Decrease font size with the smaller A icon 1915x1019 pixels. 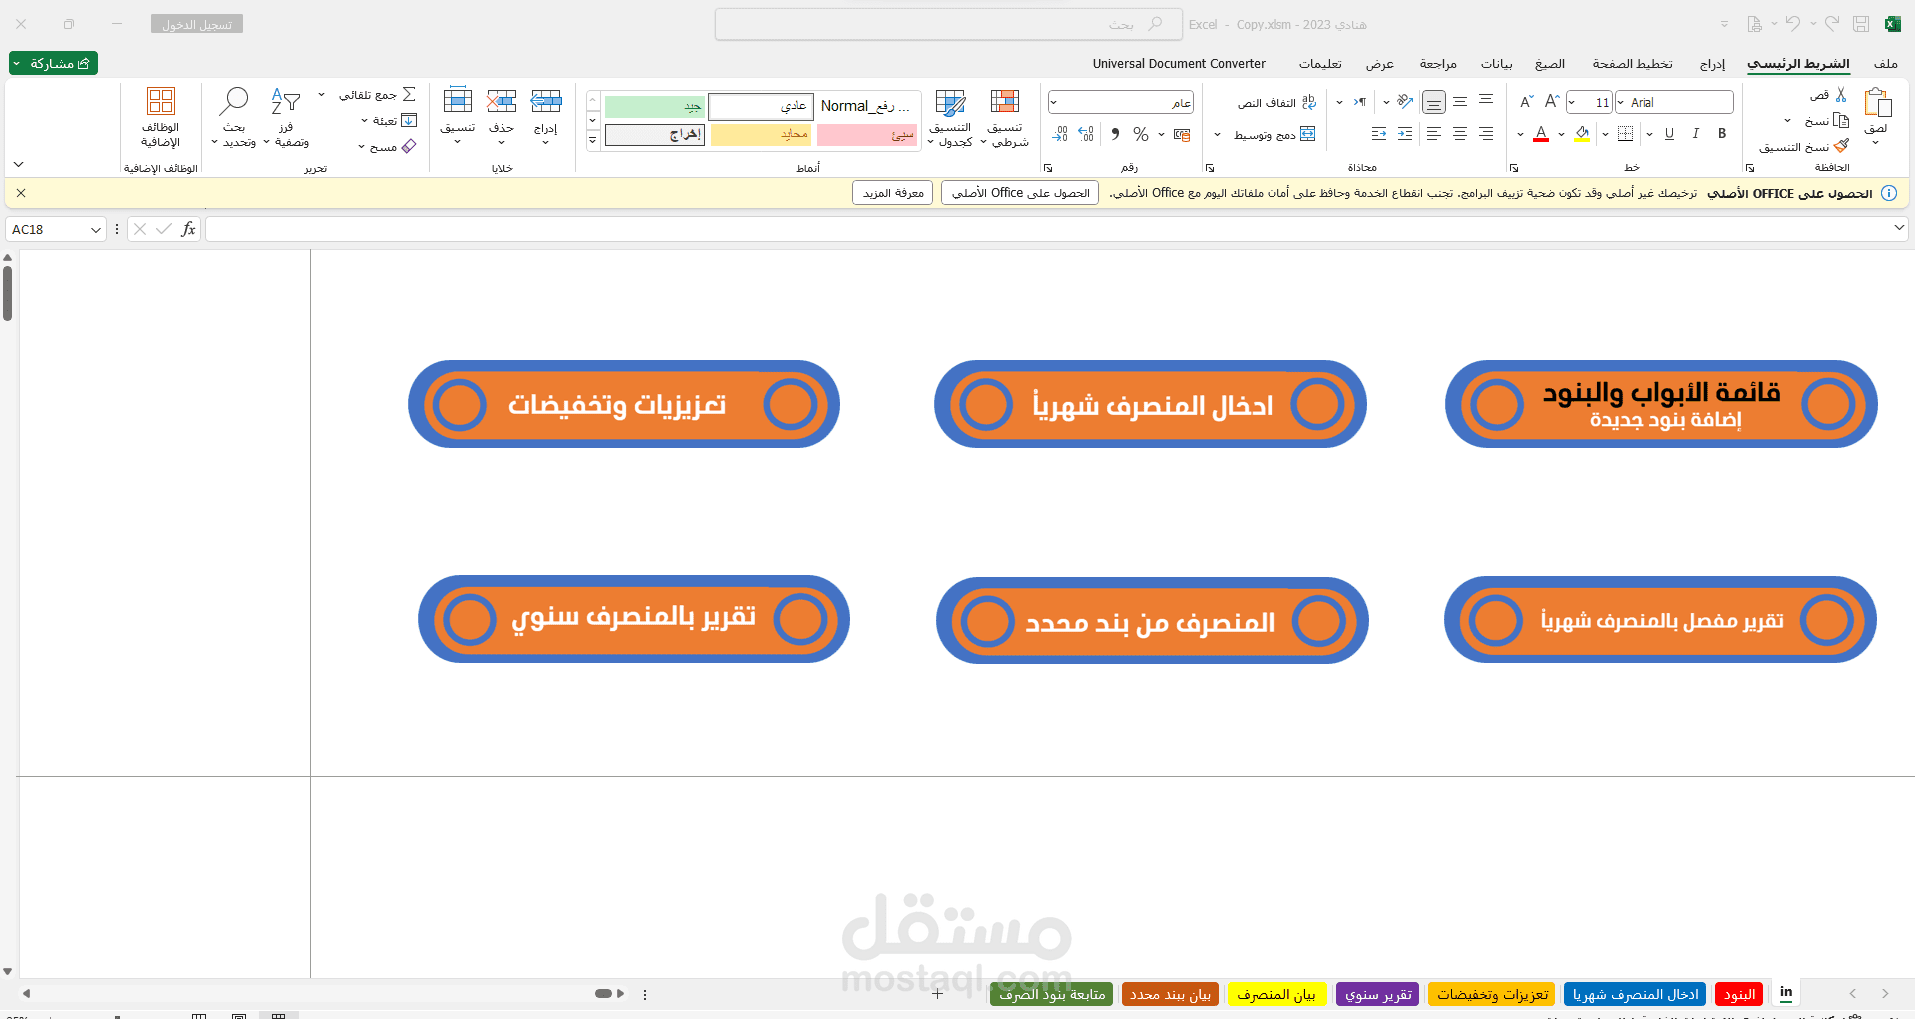(x=1527, y=102)
